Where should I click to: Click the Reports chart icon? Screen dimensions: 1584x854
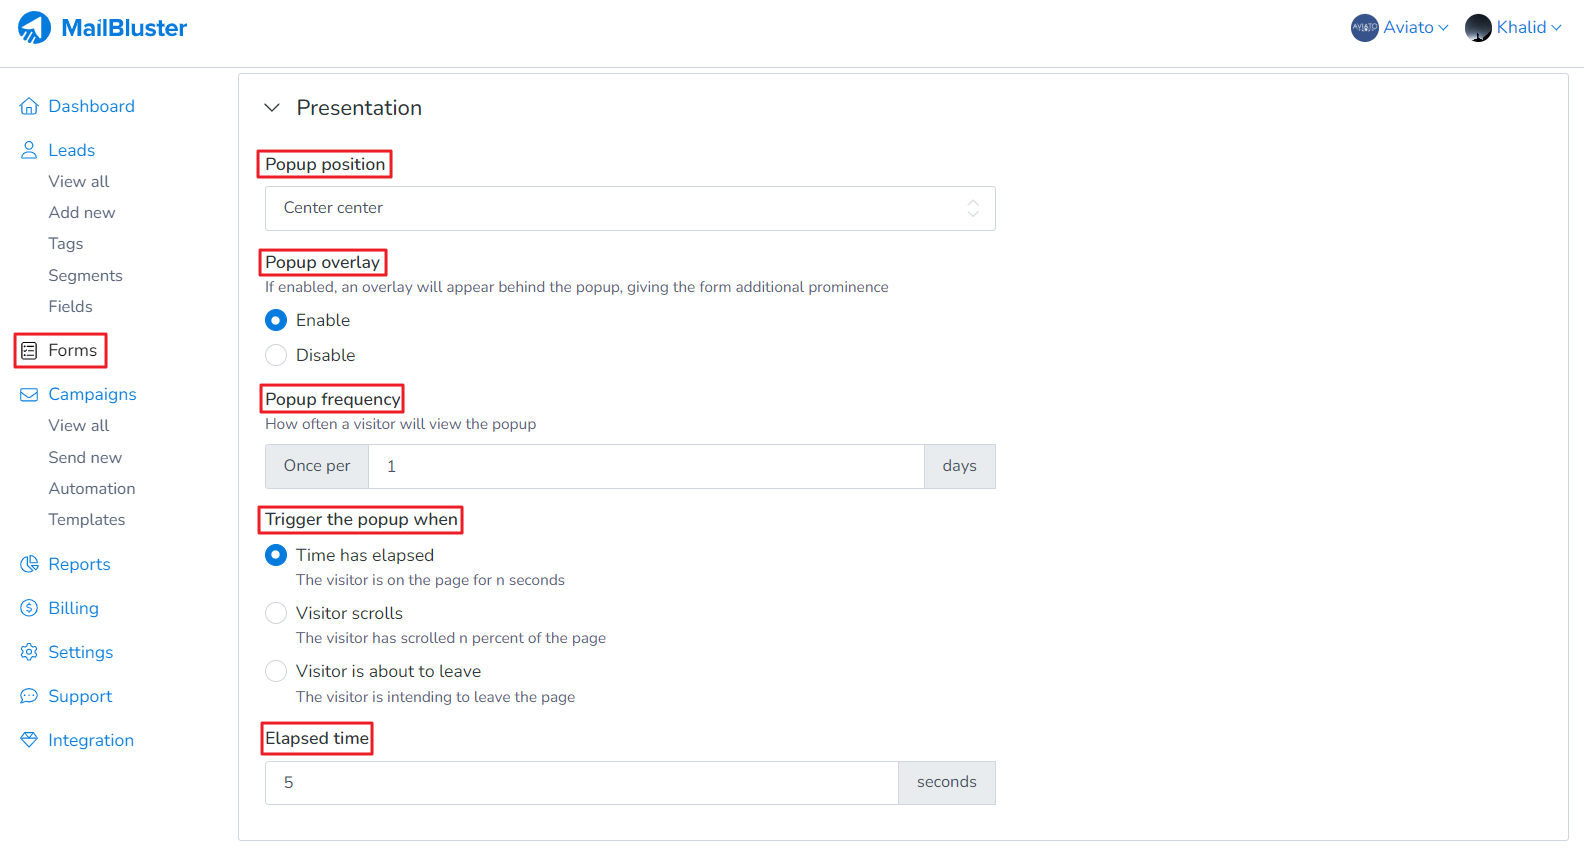(x=29, y=564)
